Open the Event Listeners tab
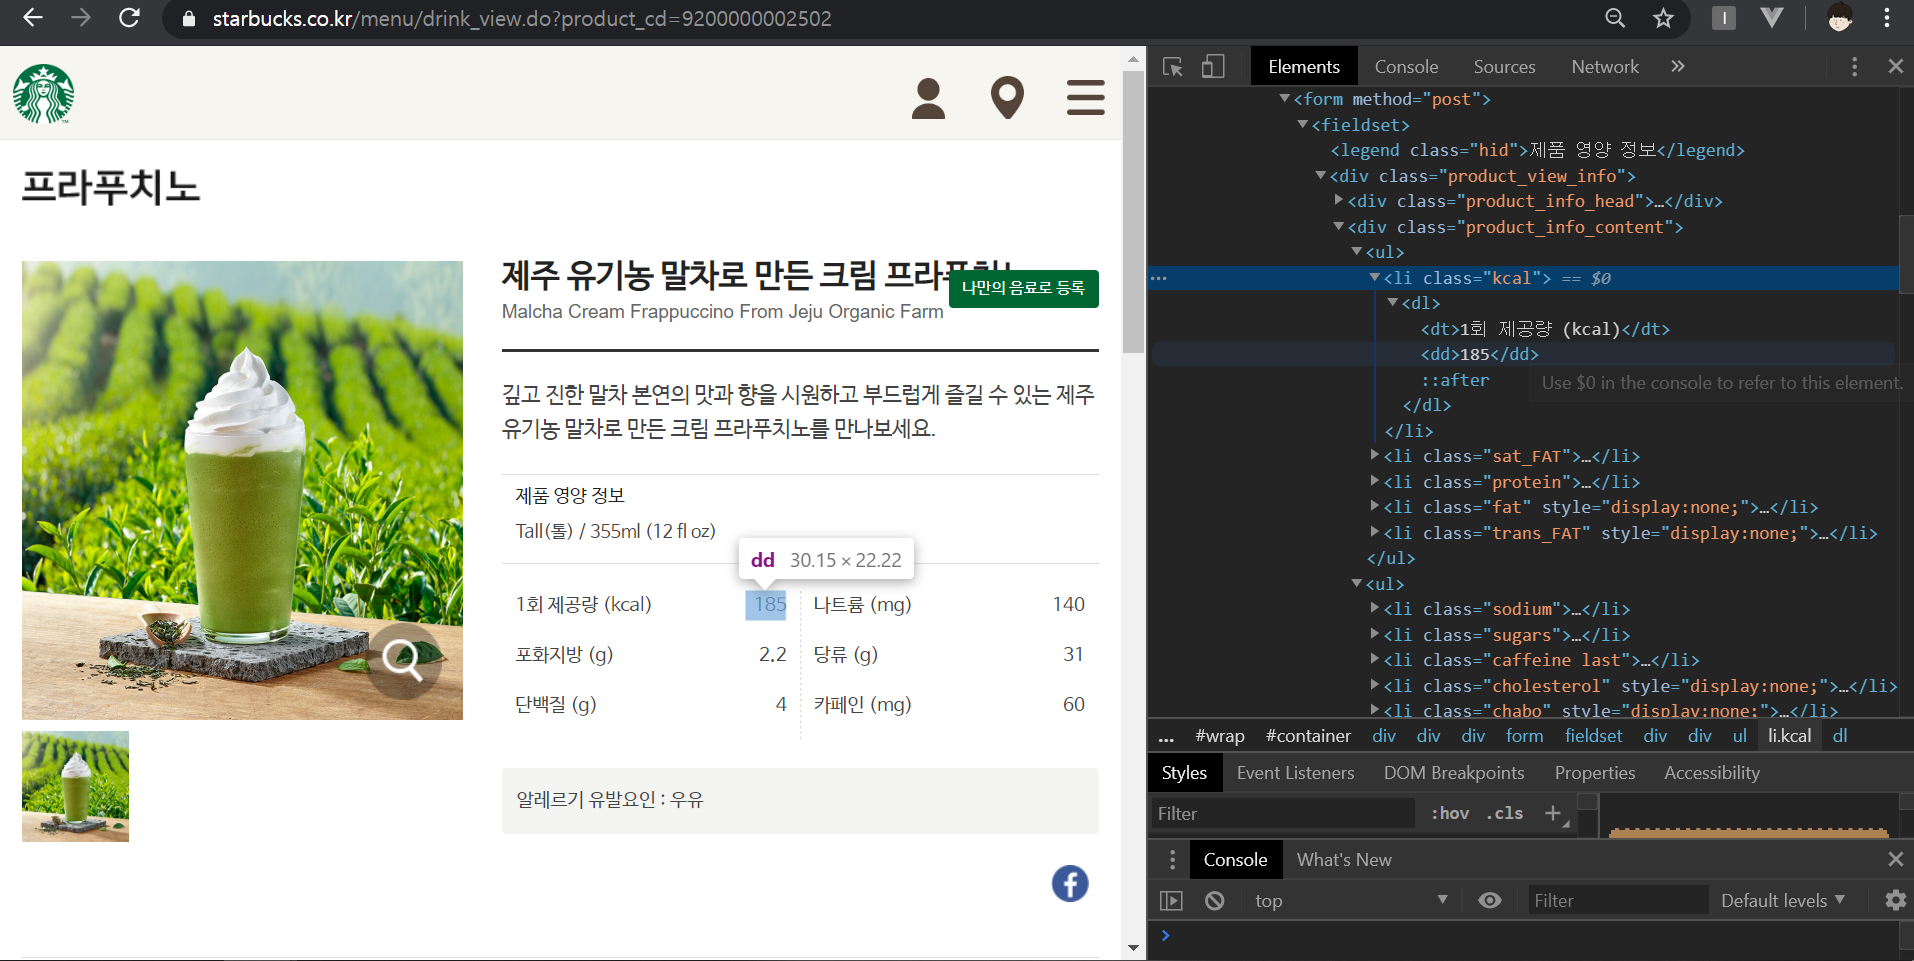The image size is (1914, 961). click(x=1295, y=773)
